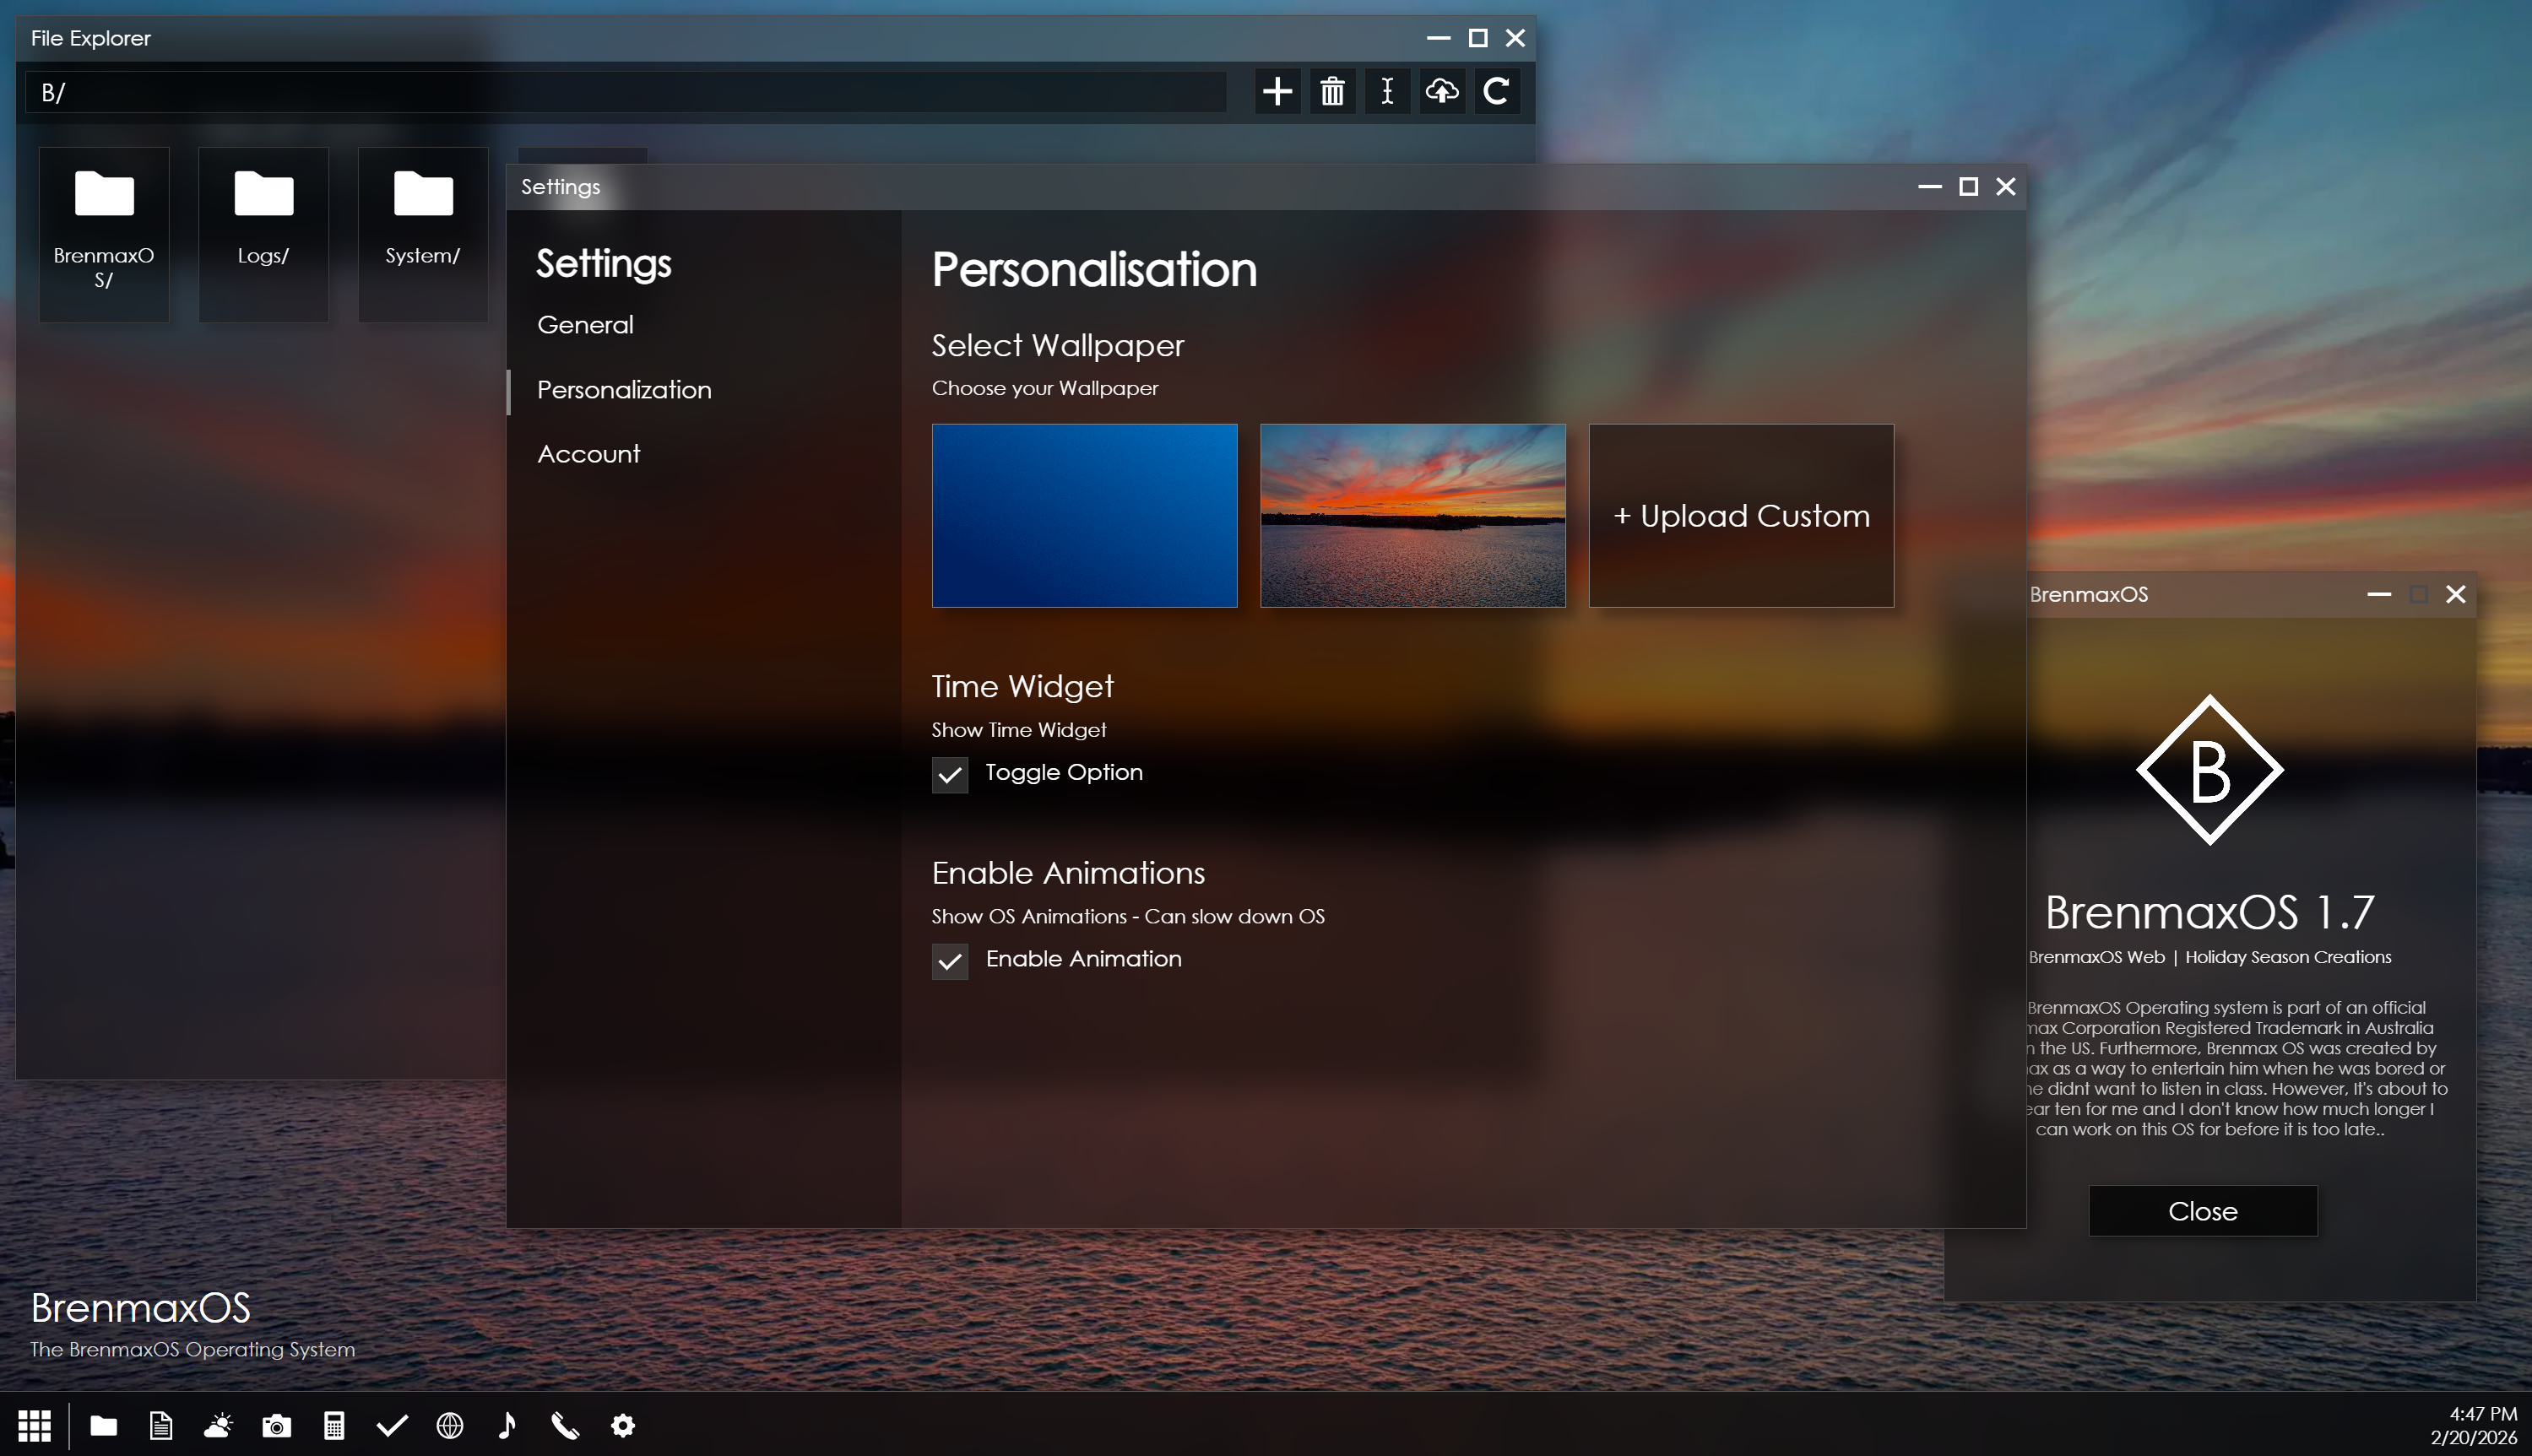Image resolution: width=2532 pixels, height=1456 pixels.
Task: Click the rename text-cursor icon
Action: [1387, 92]
